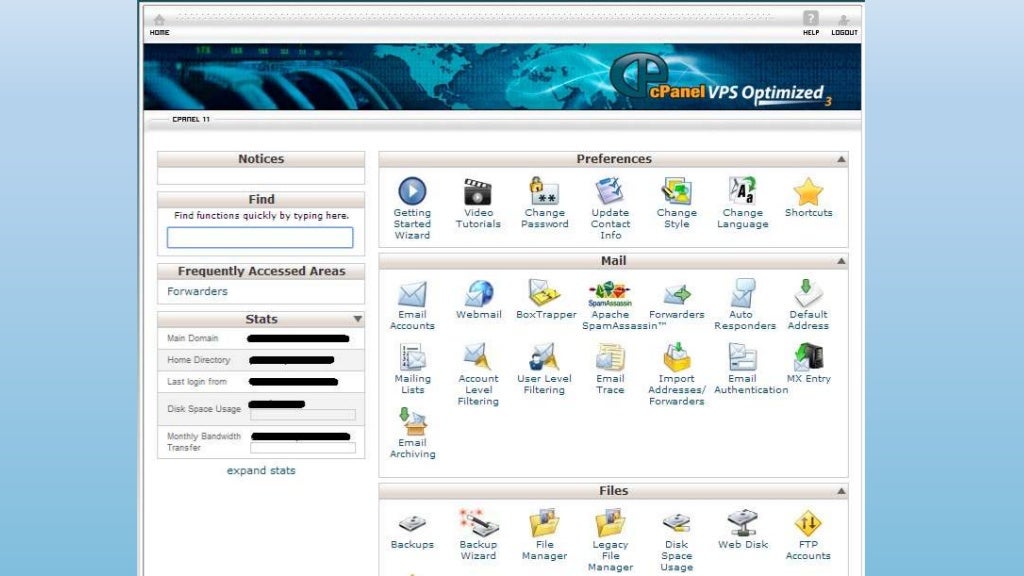This screenshot has height=576, width=1024.
Task: Open Email Accounts
Action: [412, 304]
